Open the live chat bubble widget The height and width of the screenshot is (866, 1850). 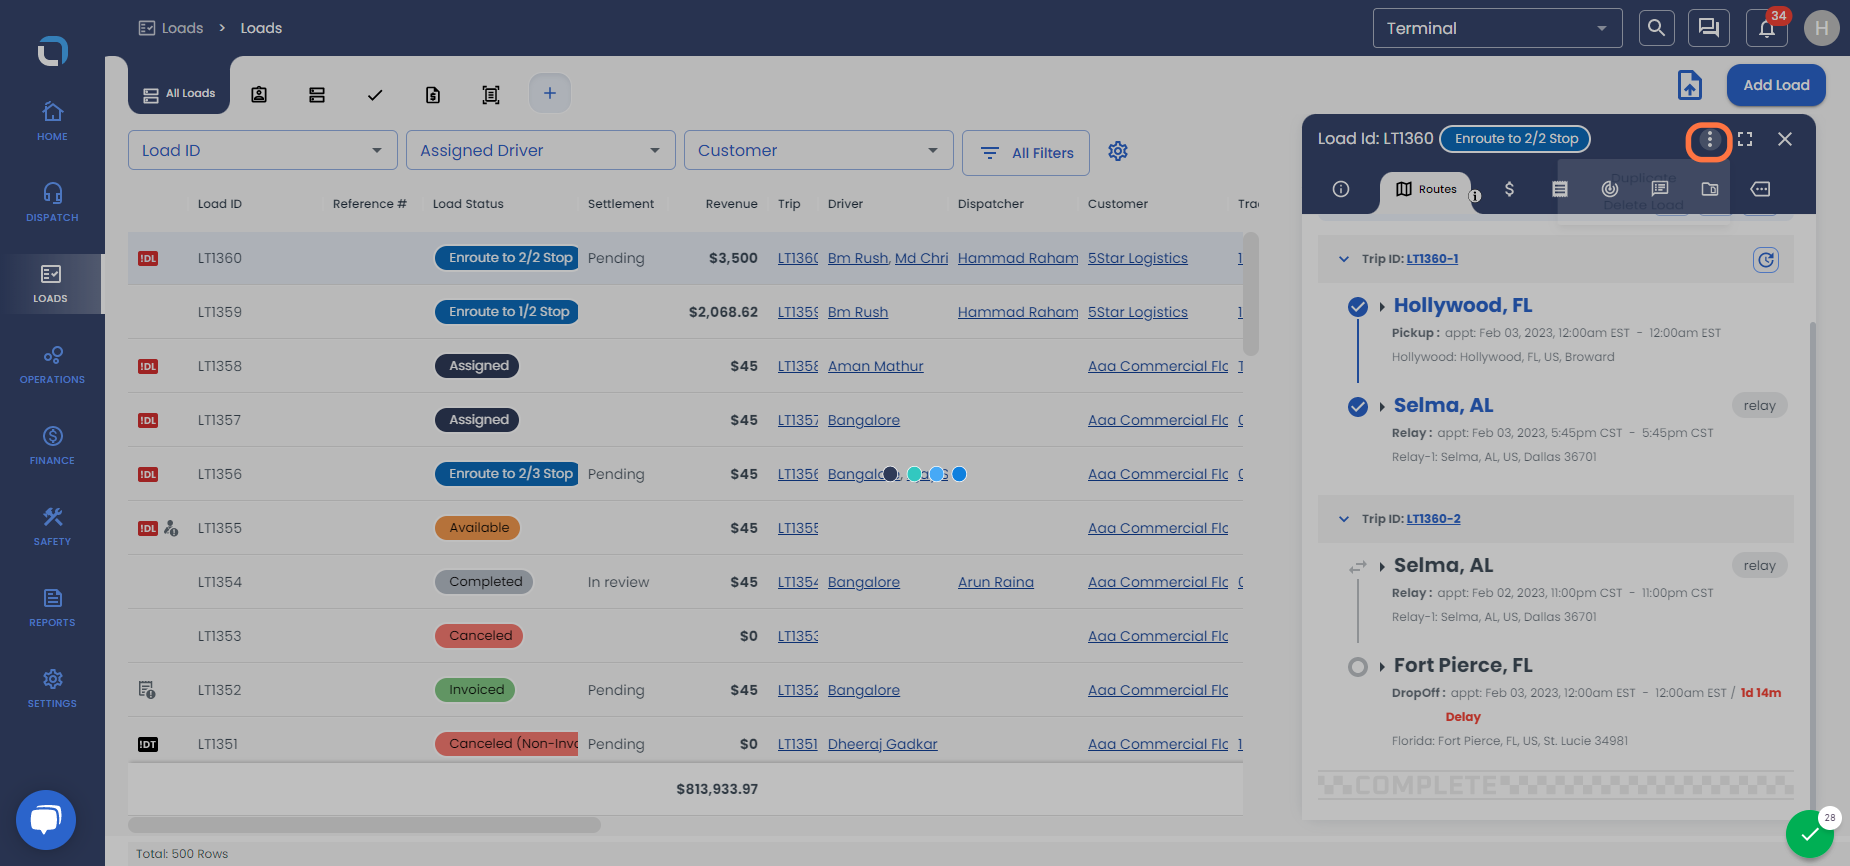click(x=46, y=820)
